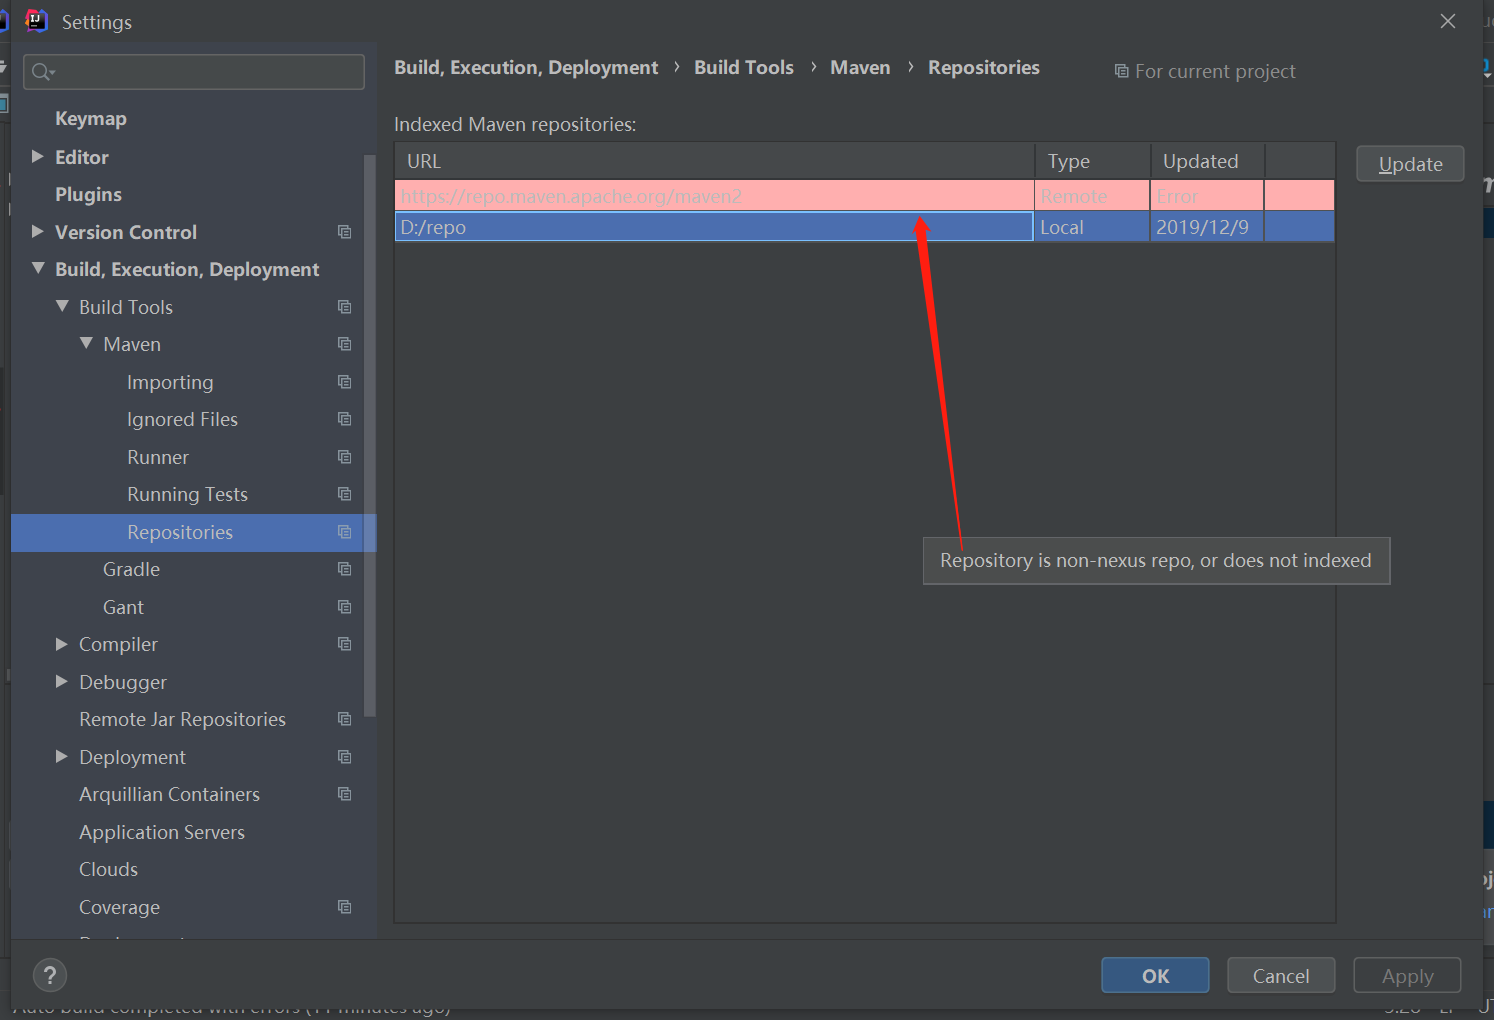1494x1020 pixels.
Task: Expand the Deployment node
Action: tap(62, 756)
